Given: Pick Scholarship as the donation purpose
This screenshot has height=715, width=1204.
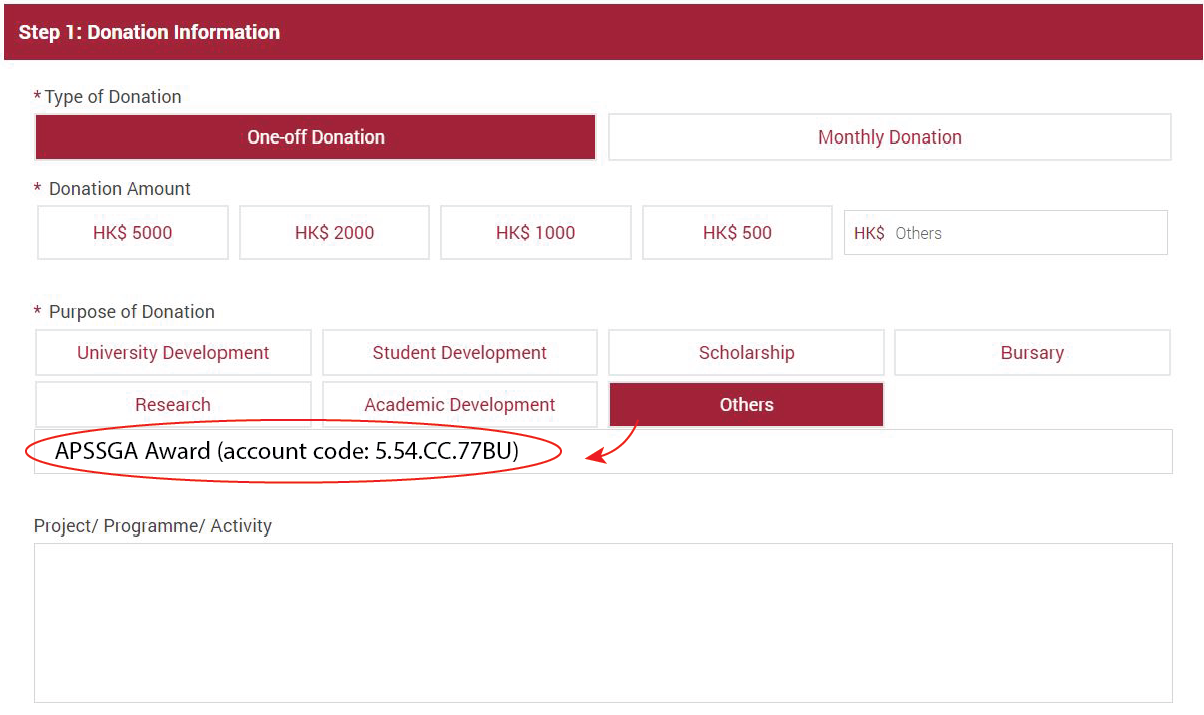Looking at the screenshot, I should tap(746, 352).
